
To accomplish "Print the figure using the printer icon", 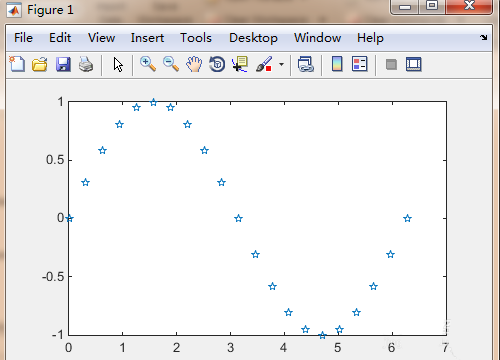I will 86,64.
